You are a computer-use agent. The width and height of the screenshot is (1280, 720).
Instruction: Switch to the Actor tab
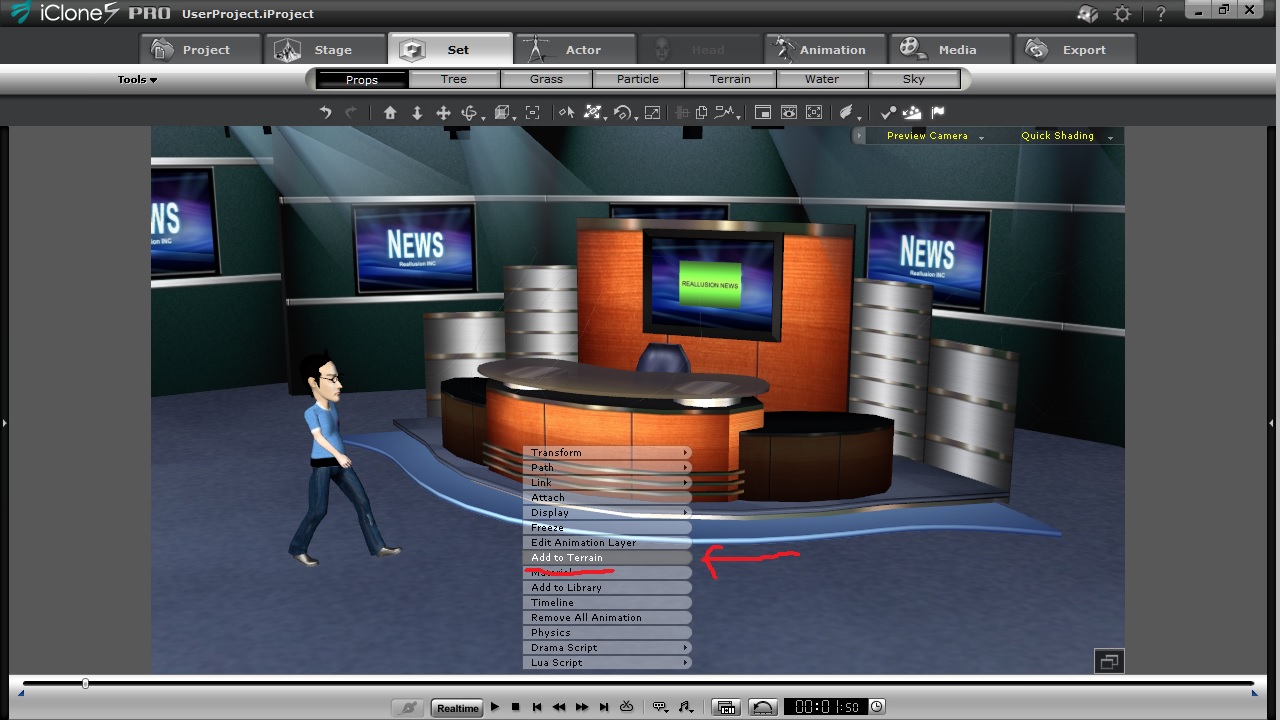click(575, 49)
